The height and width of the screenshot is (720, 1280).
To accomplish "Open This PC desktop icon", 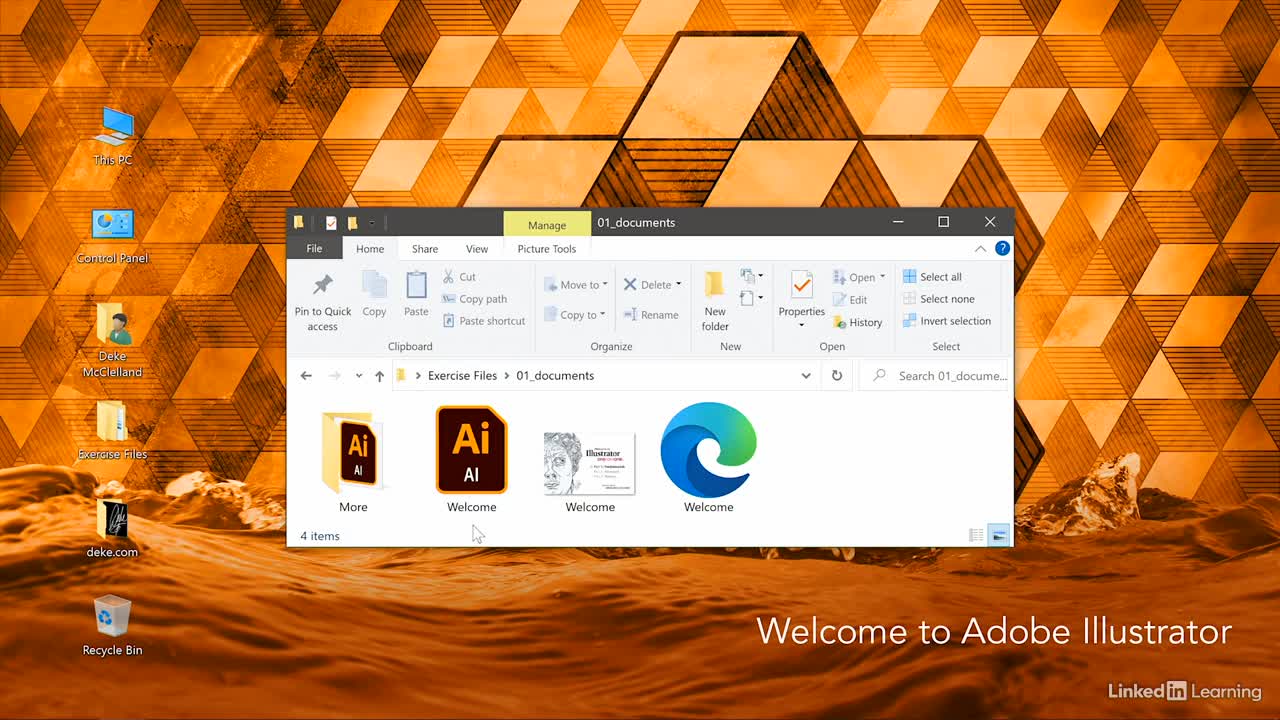I will click(112, 135).
